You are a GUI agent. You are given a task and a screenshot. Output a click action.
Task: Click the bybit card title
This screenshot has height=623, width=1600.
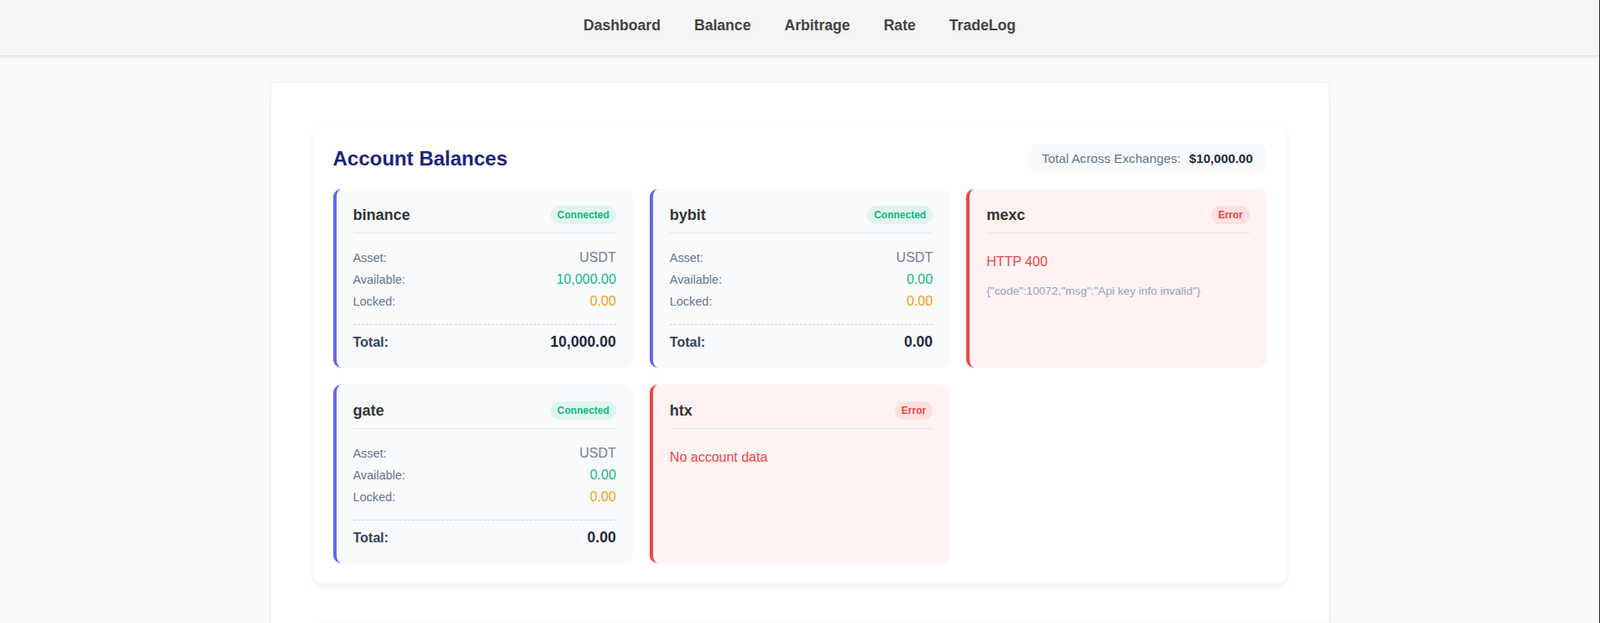pyautogui.click(x=687, y=215)
